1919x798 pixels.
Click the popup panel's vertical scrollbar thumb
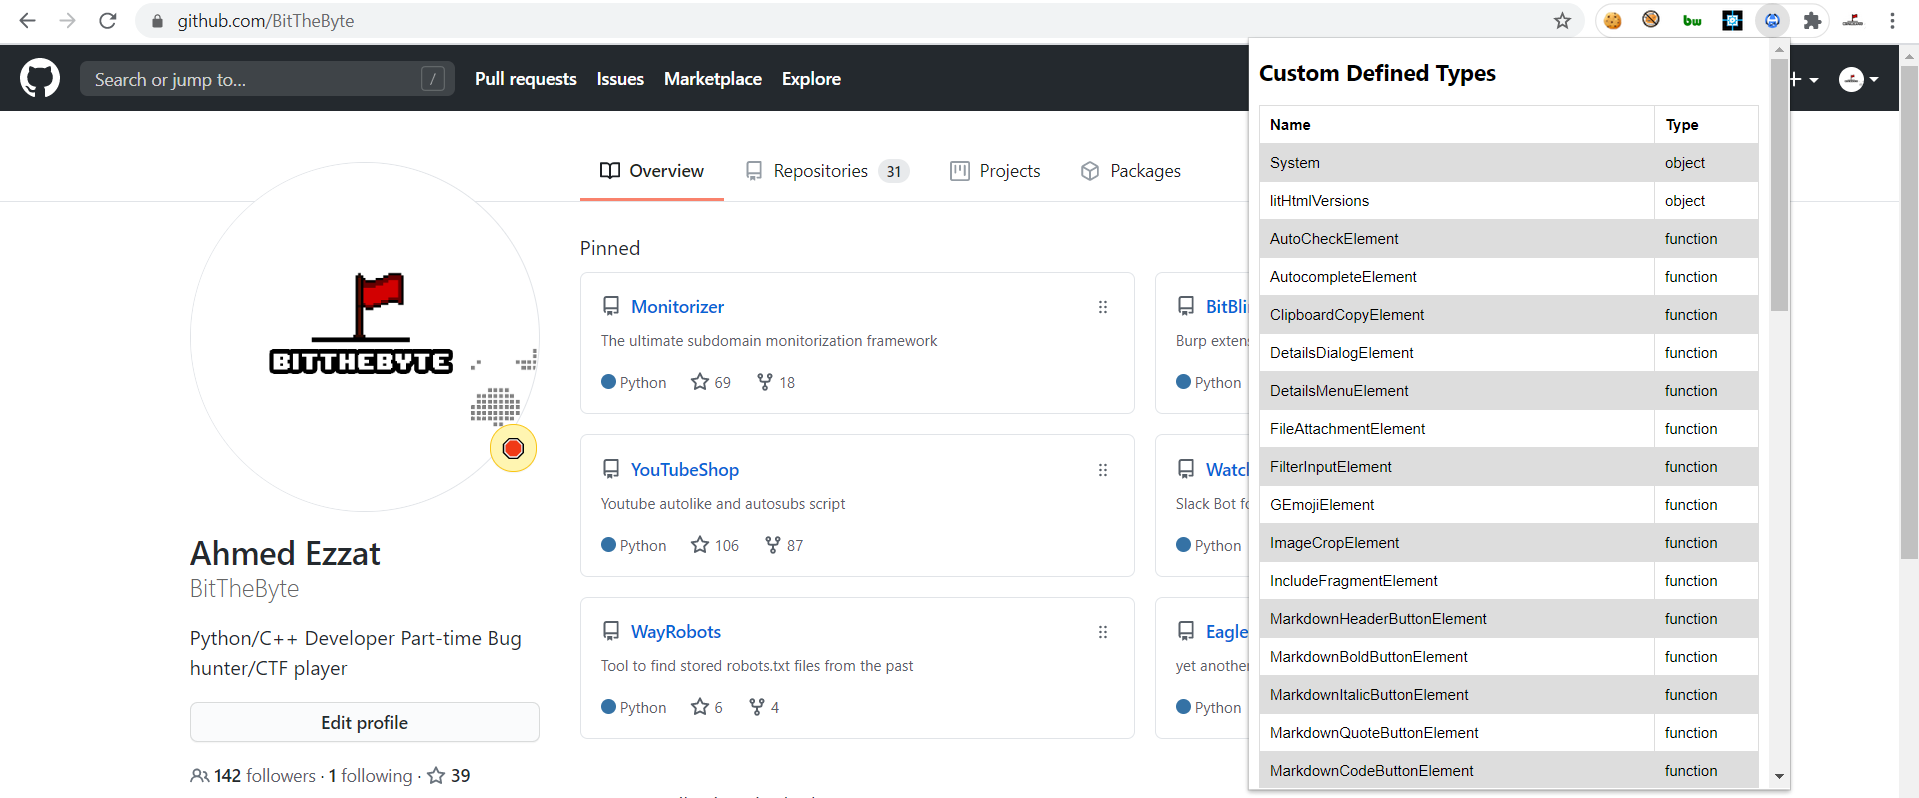[1779, 185]
